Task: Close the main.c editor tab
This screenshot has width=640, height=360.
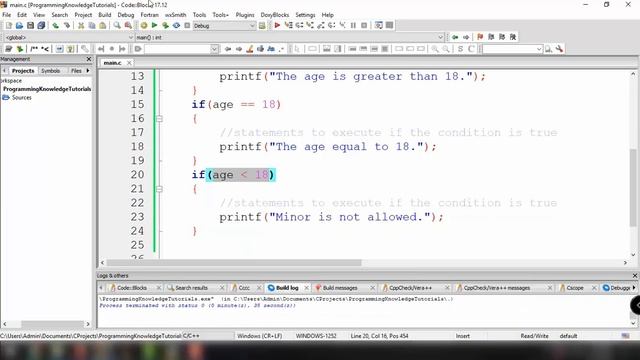Action: coord(129,62)
